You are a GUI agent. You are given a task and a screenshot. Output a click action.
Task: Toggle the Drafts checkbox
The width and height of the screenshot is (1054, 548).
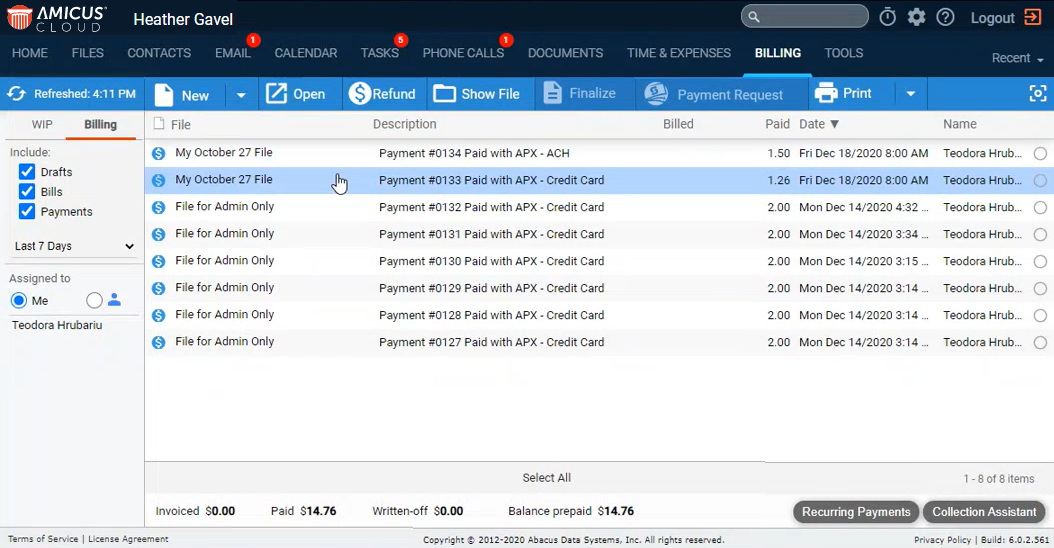coord(27,171)
